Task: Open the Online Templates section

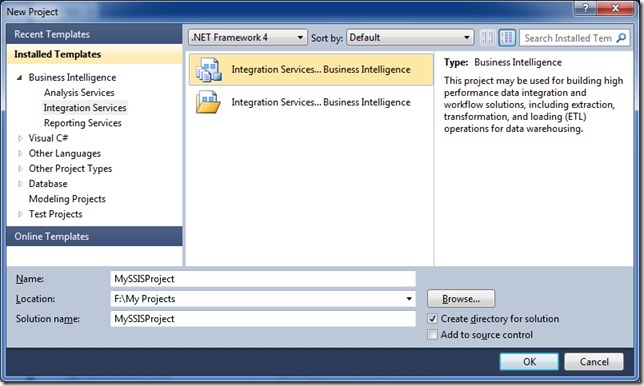Action: (94, 237)
